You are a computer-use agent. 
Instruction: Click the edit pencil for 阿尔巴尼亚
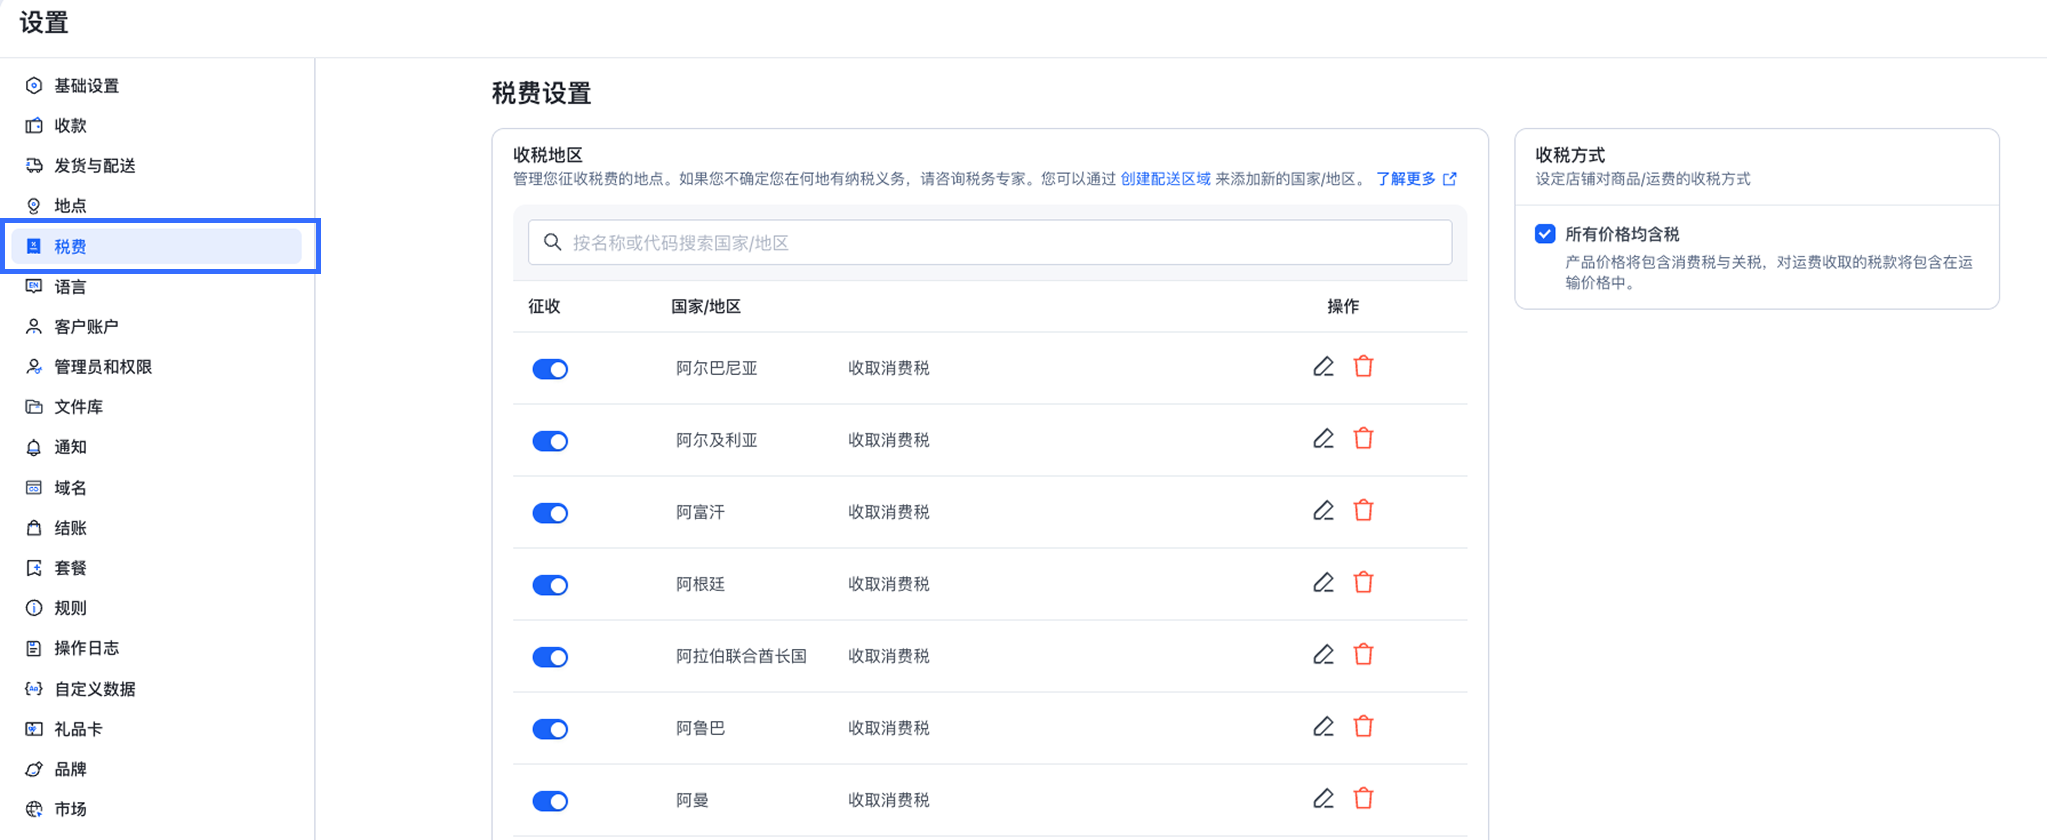[1323, 367]
